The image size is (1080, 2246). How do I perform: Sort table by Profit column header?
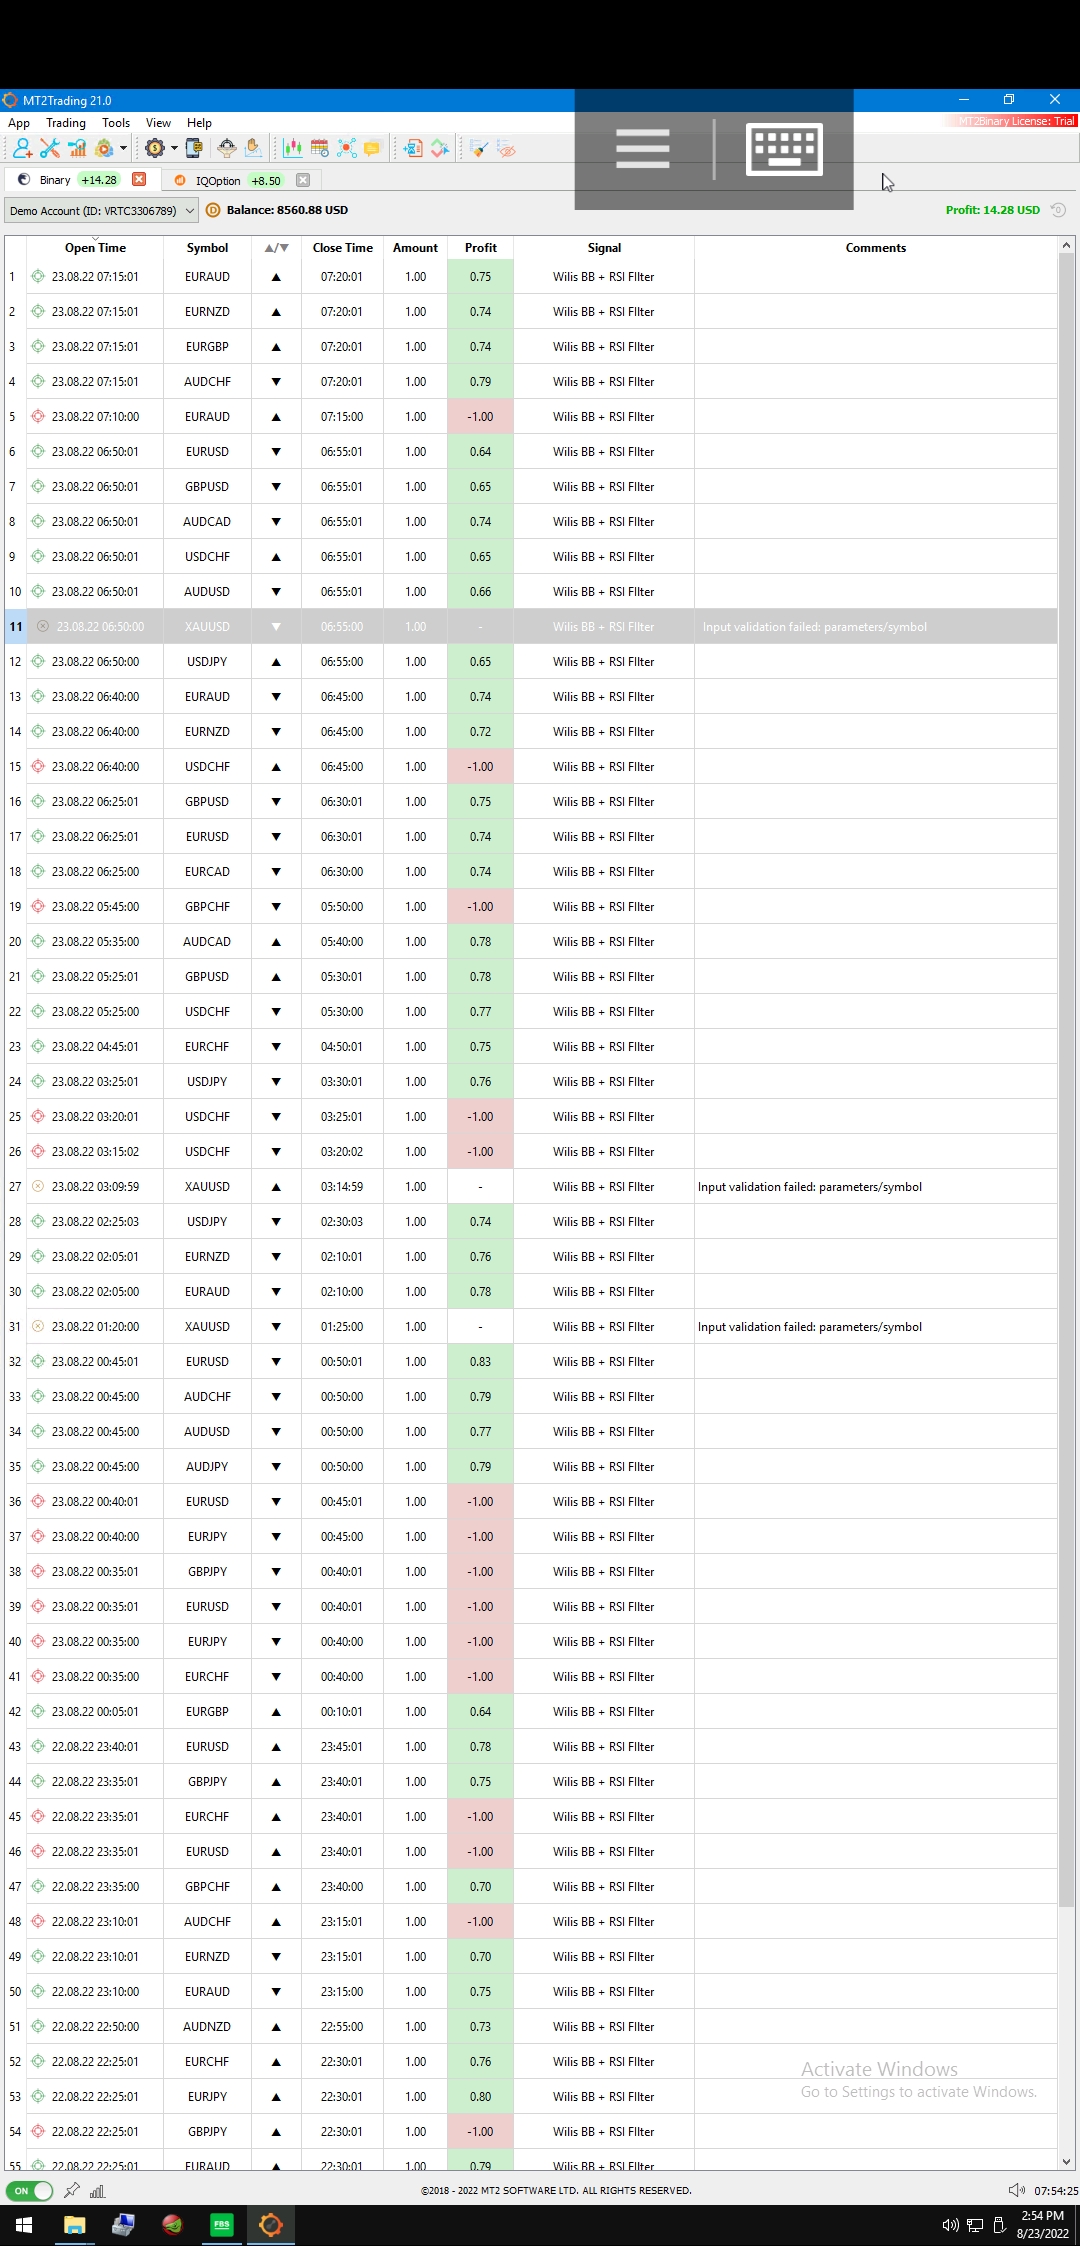pyautogui.click(x=480, y=248)
